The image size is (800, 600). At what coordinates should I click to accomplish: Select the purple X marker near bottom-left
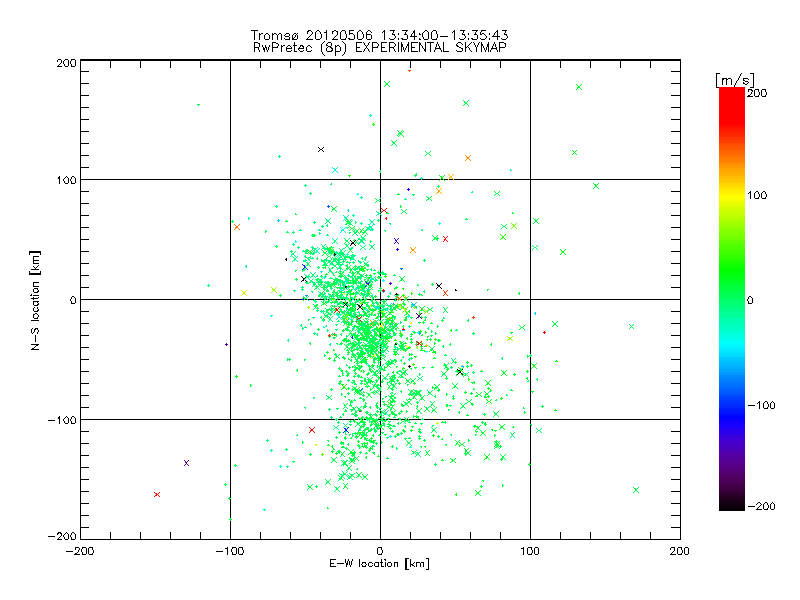pyautogui.click(x=186, y=463)
